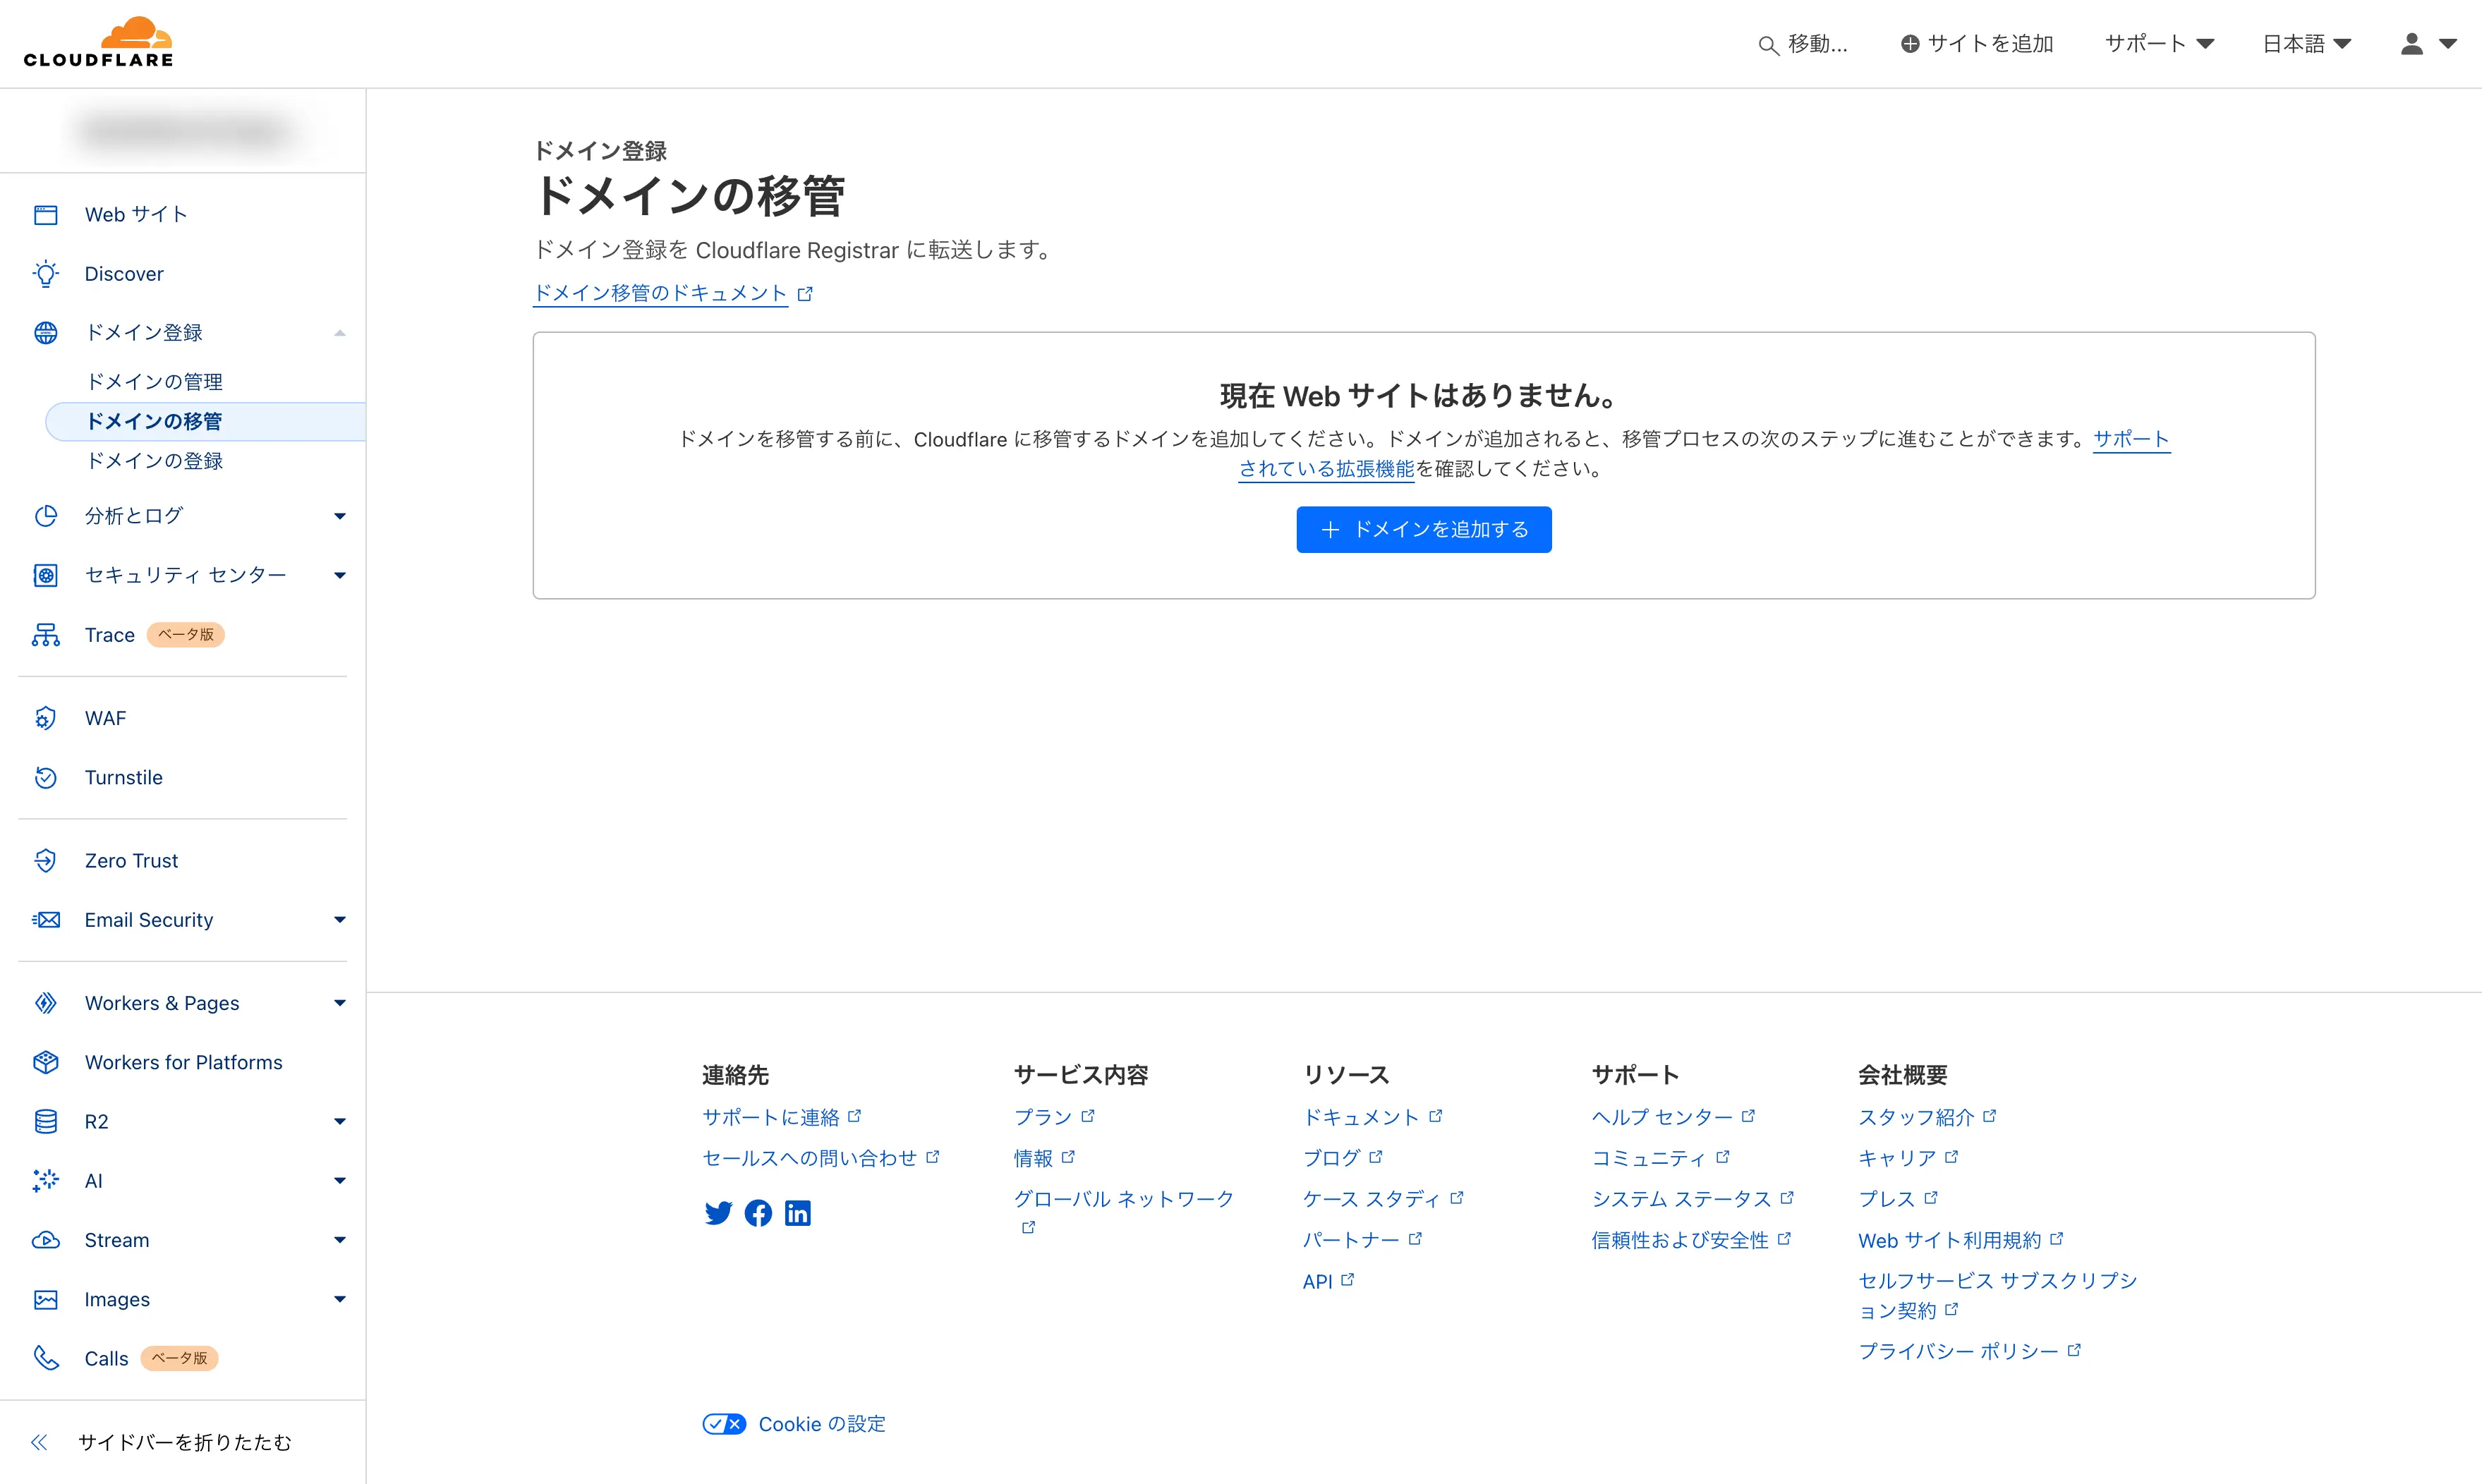Click the Discover sidebar icon
The height and width of the screenshot is (1484, 2482).
click(x=46, y=272)
